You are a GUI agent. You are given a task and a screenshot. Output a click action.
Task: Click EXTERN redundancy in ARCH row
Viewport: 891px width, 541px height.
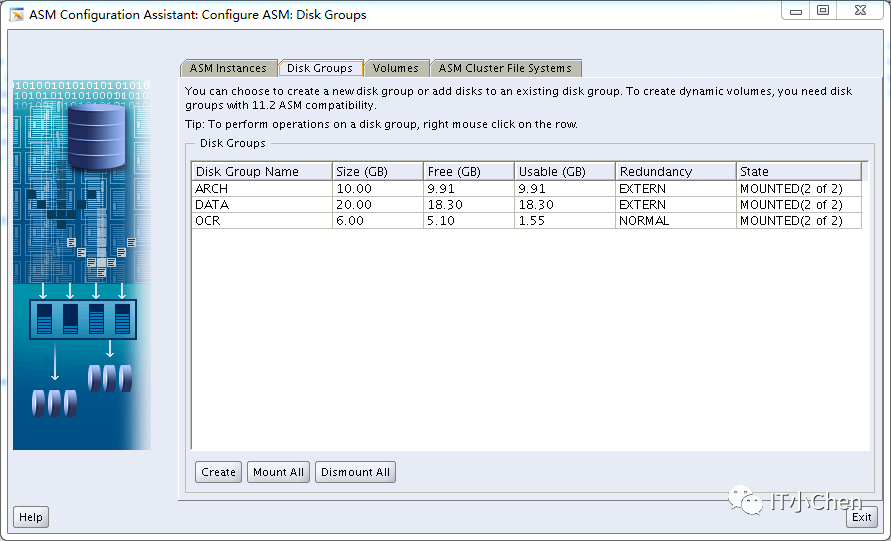coord(676,189)
